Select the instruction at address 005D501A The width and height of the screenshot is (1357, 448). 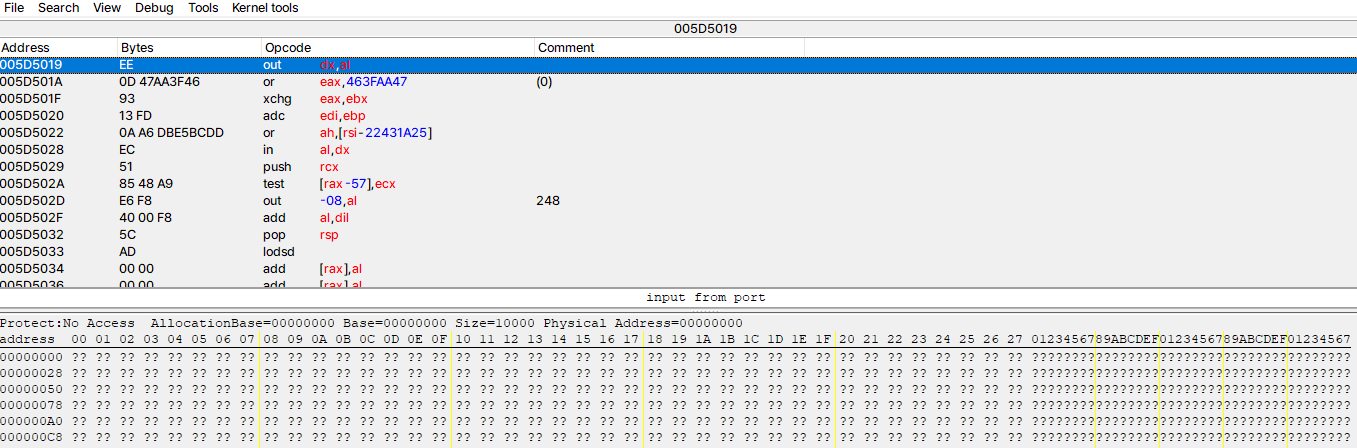400,82
